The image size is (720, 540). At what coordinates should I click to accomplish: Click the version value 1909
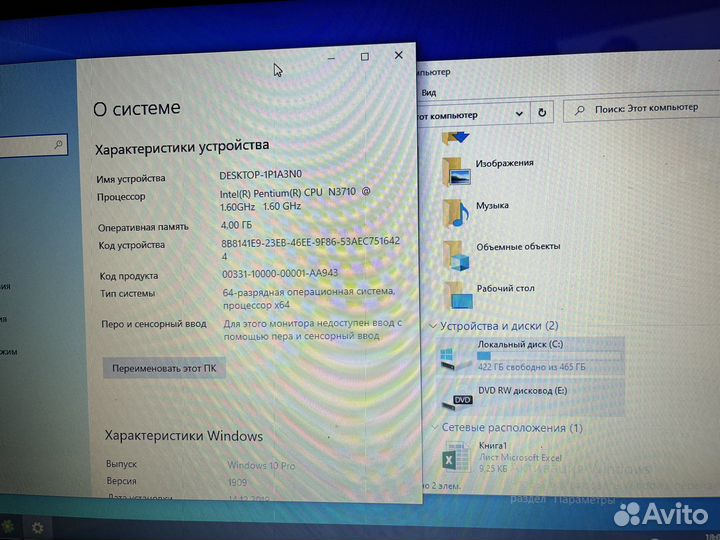[x=237, y=483]
